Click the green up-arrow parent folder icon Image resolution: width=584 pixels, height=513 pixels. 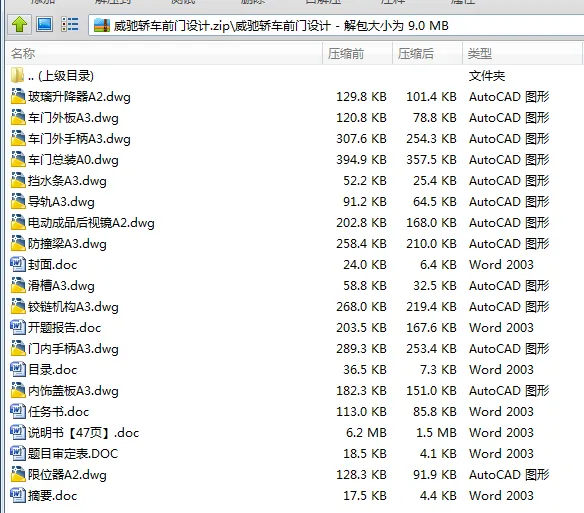point(19,25)
